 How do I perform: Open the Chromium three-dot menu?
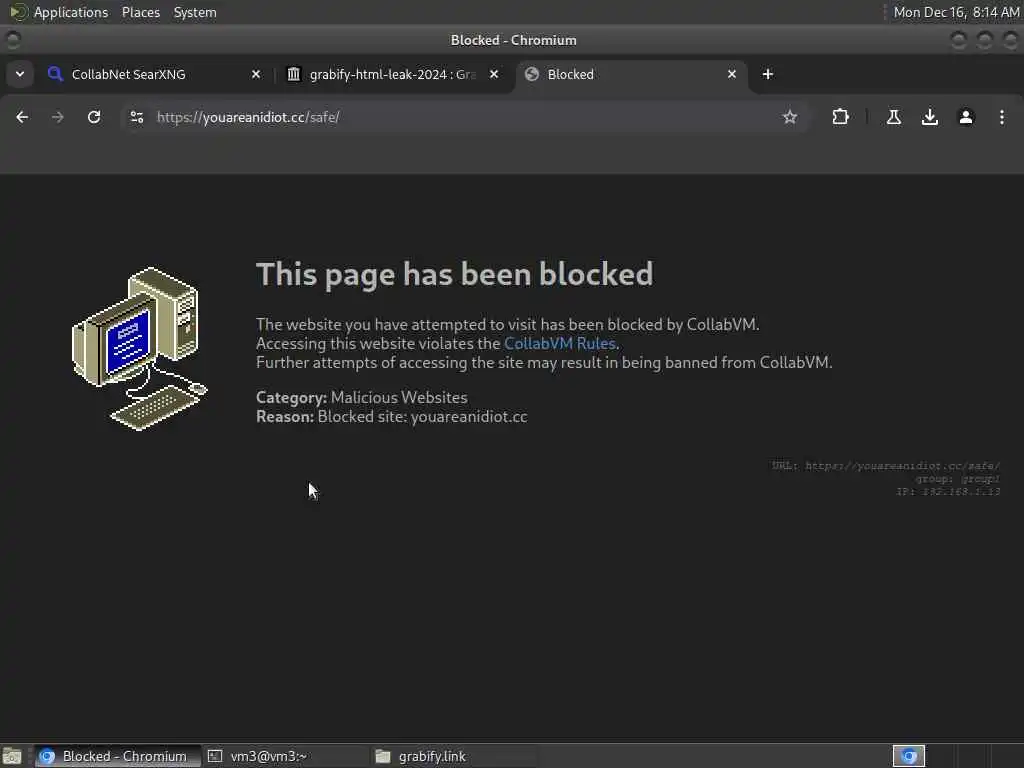pos(1002,117)
